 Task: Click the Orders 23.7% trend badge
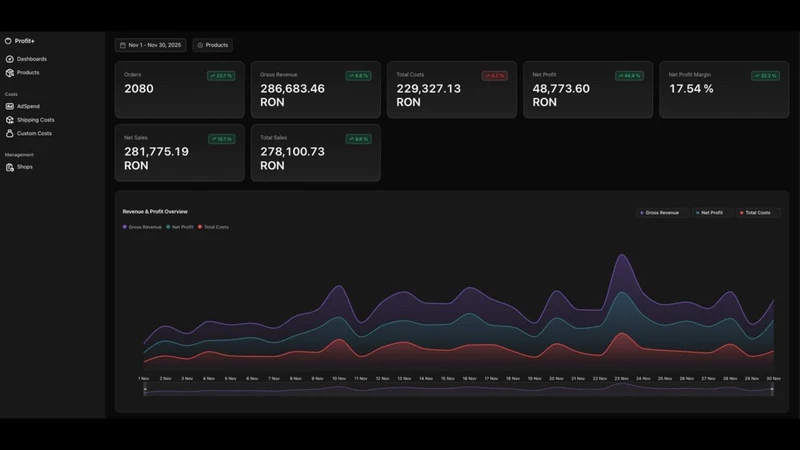click(221, 76)
